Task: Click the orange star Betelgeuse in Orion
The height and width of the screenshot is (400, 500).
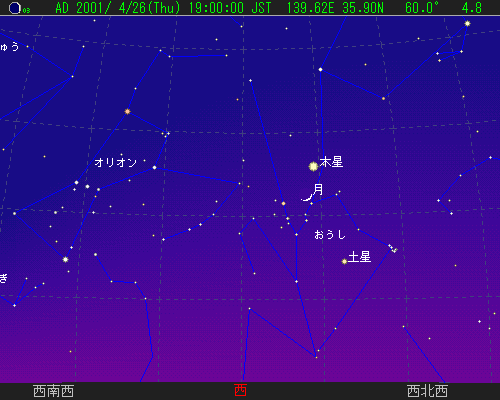Action: pos(127,111)
